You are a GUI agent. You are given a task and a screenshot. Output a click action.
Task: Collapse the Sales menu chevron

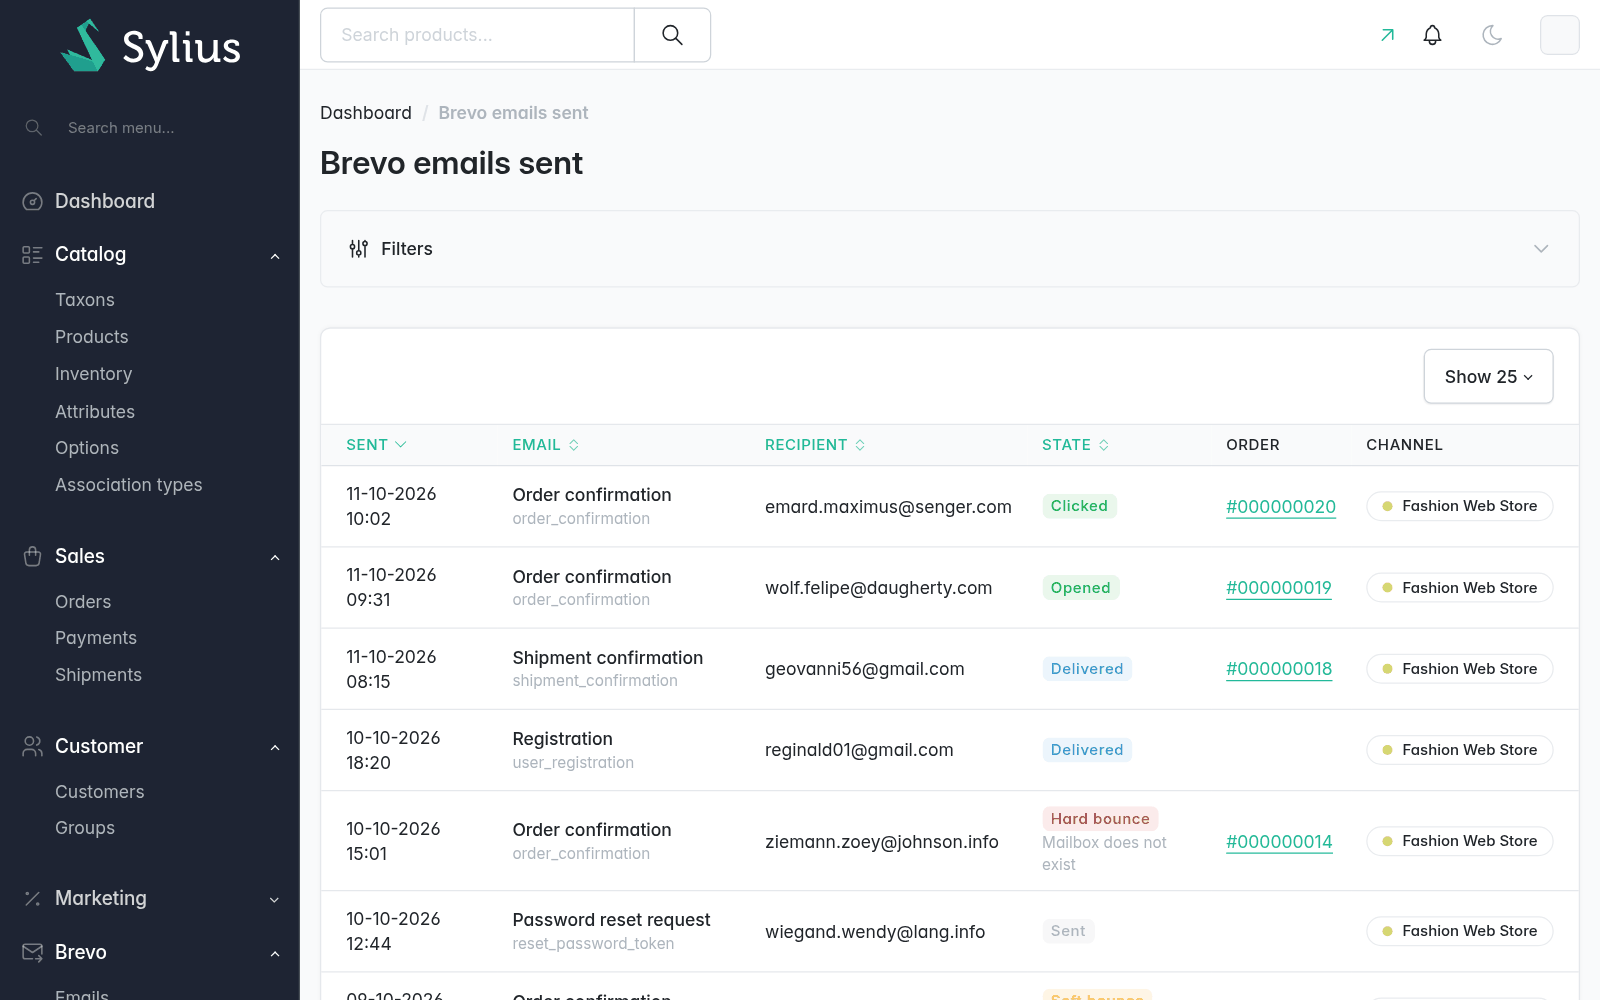tap(275, 557)
